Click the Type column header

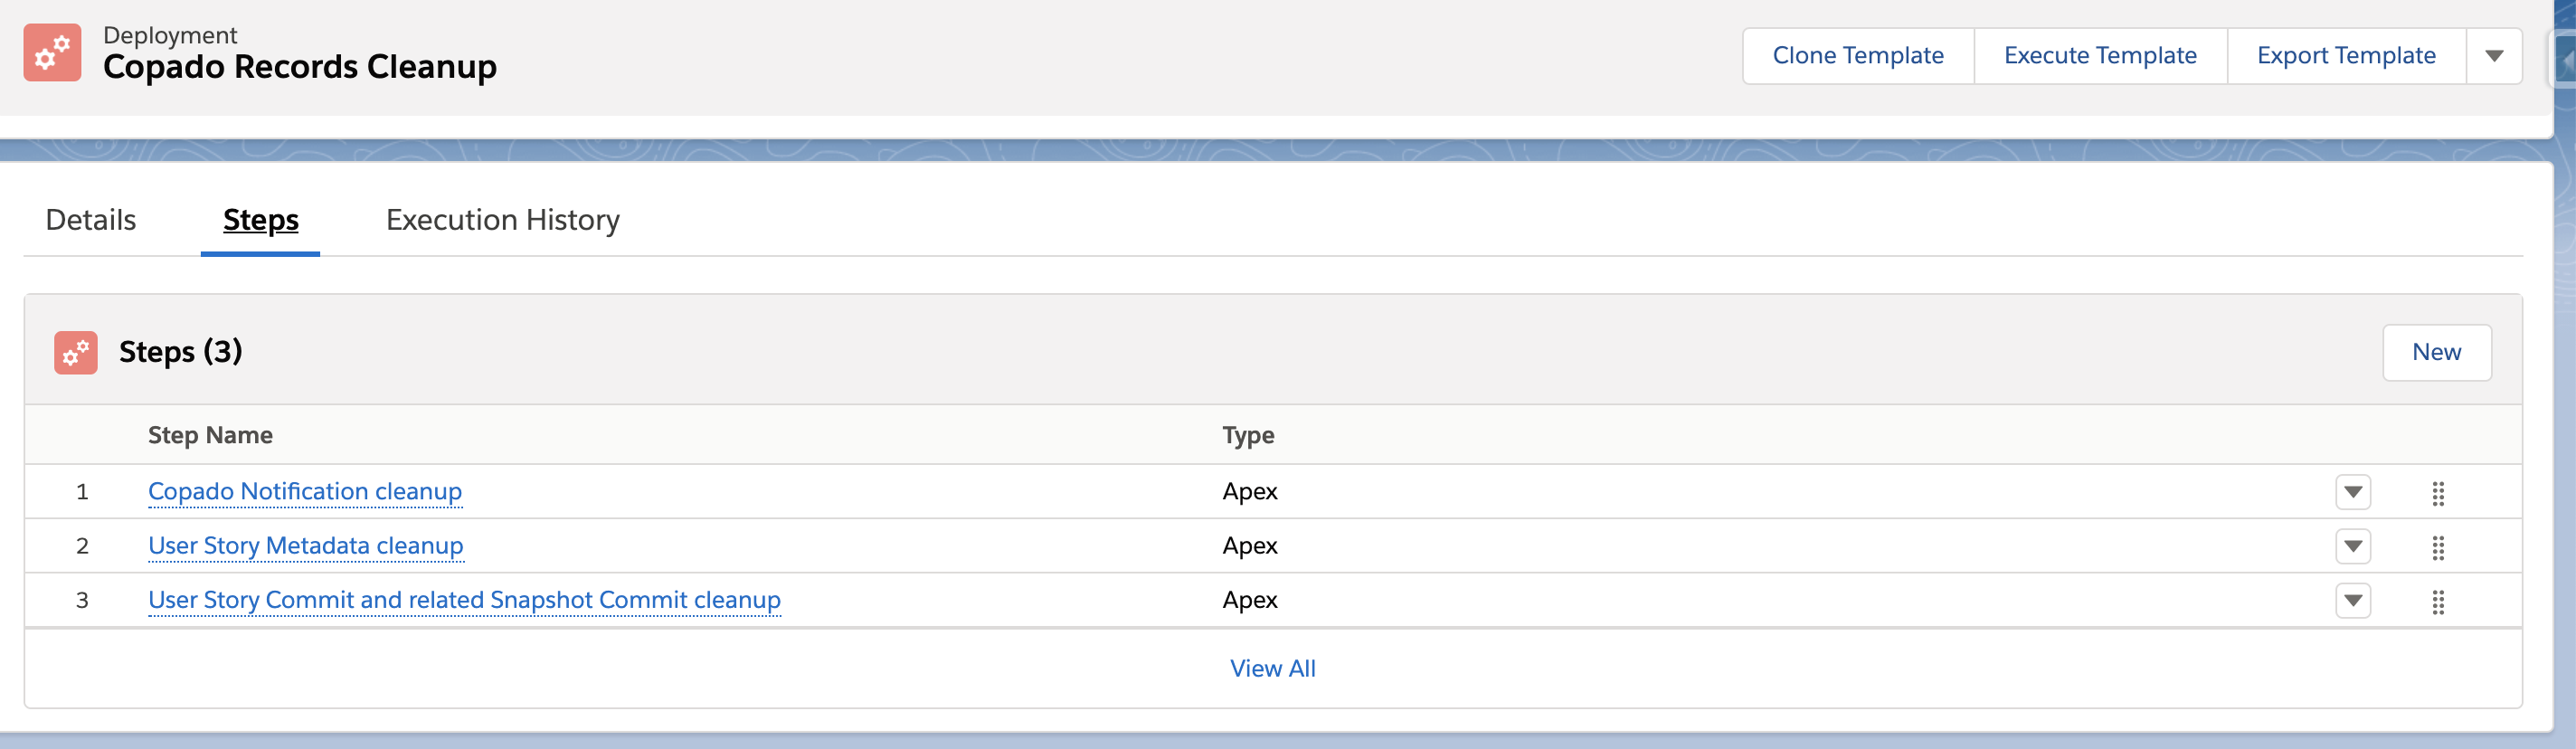point(1248,435)
